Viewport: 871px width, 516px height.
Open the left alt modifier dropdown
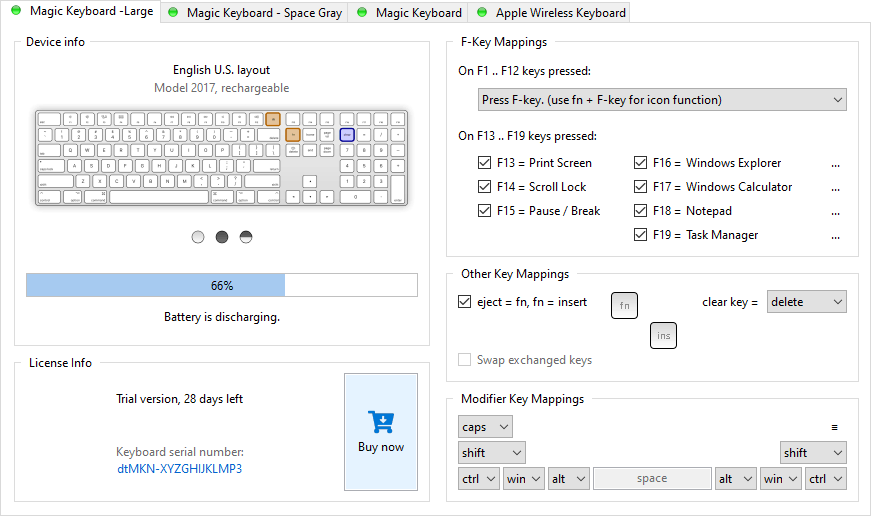569,478
